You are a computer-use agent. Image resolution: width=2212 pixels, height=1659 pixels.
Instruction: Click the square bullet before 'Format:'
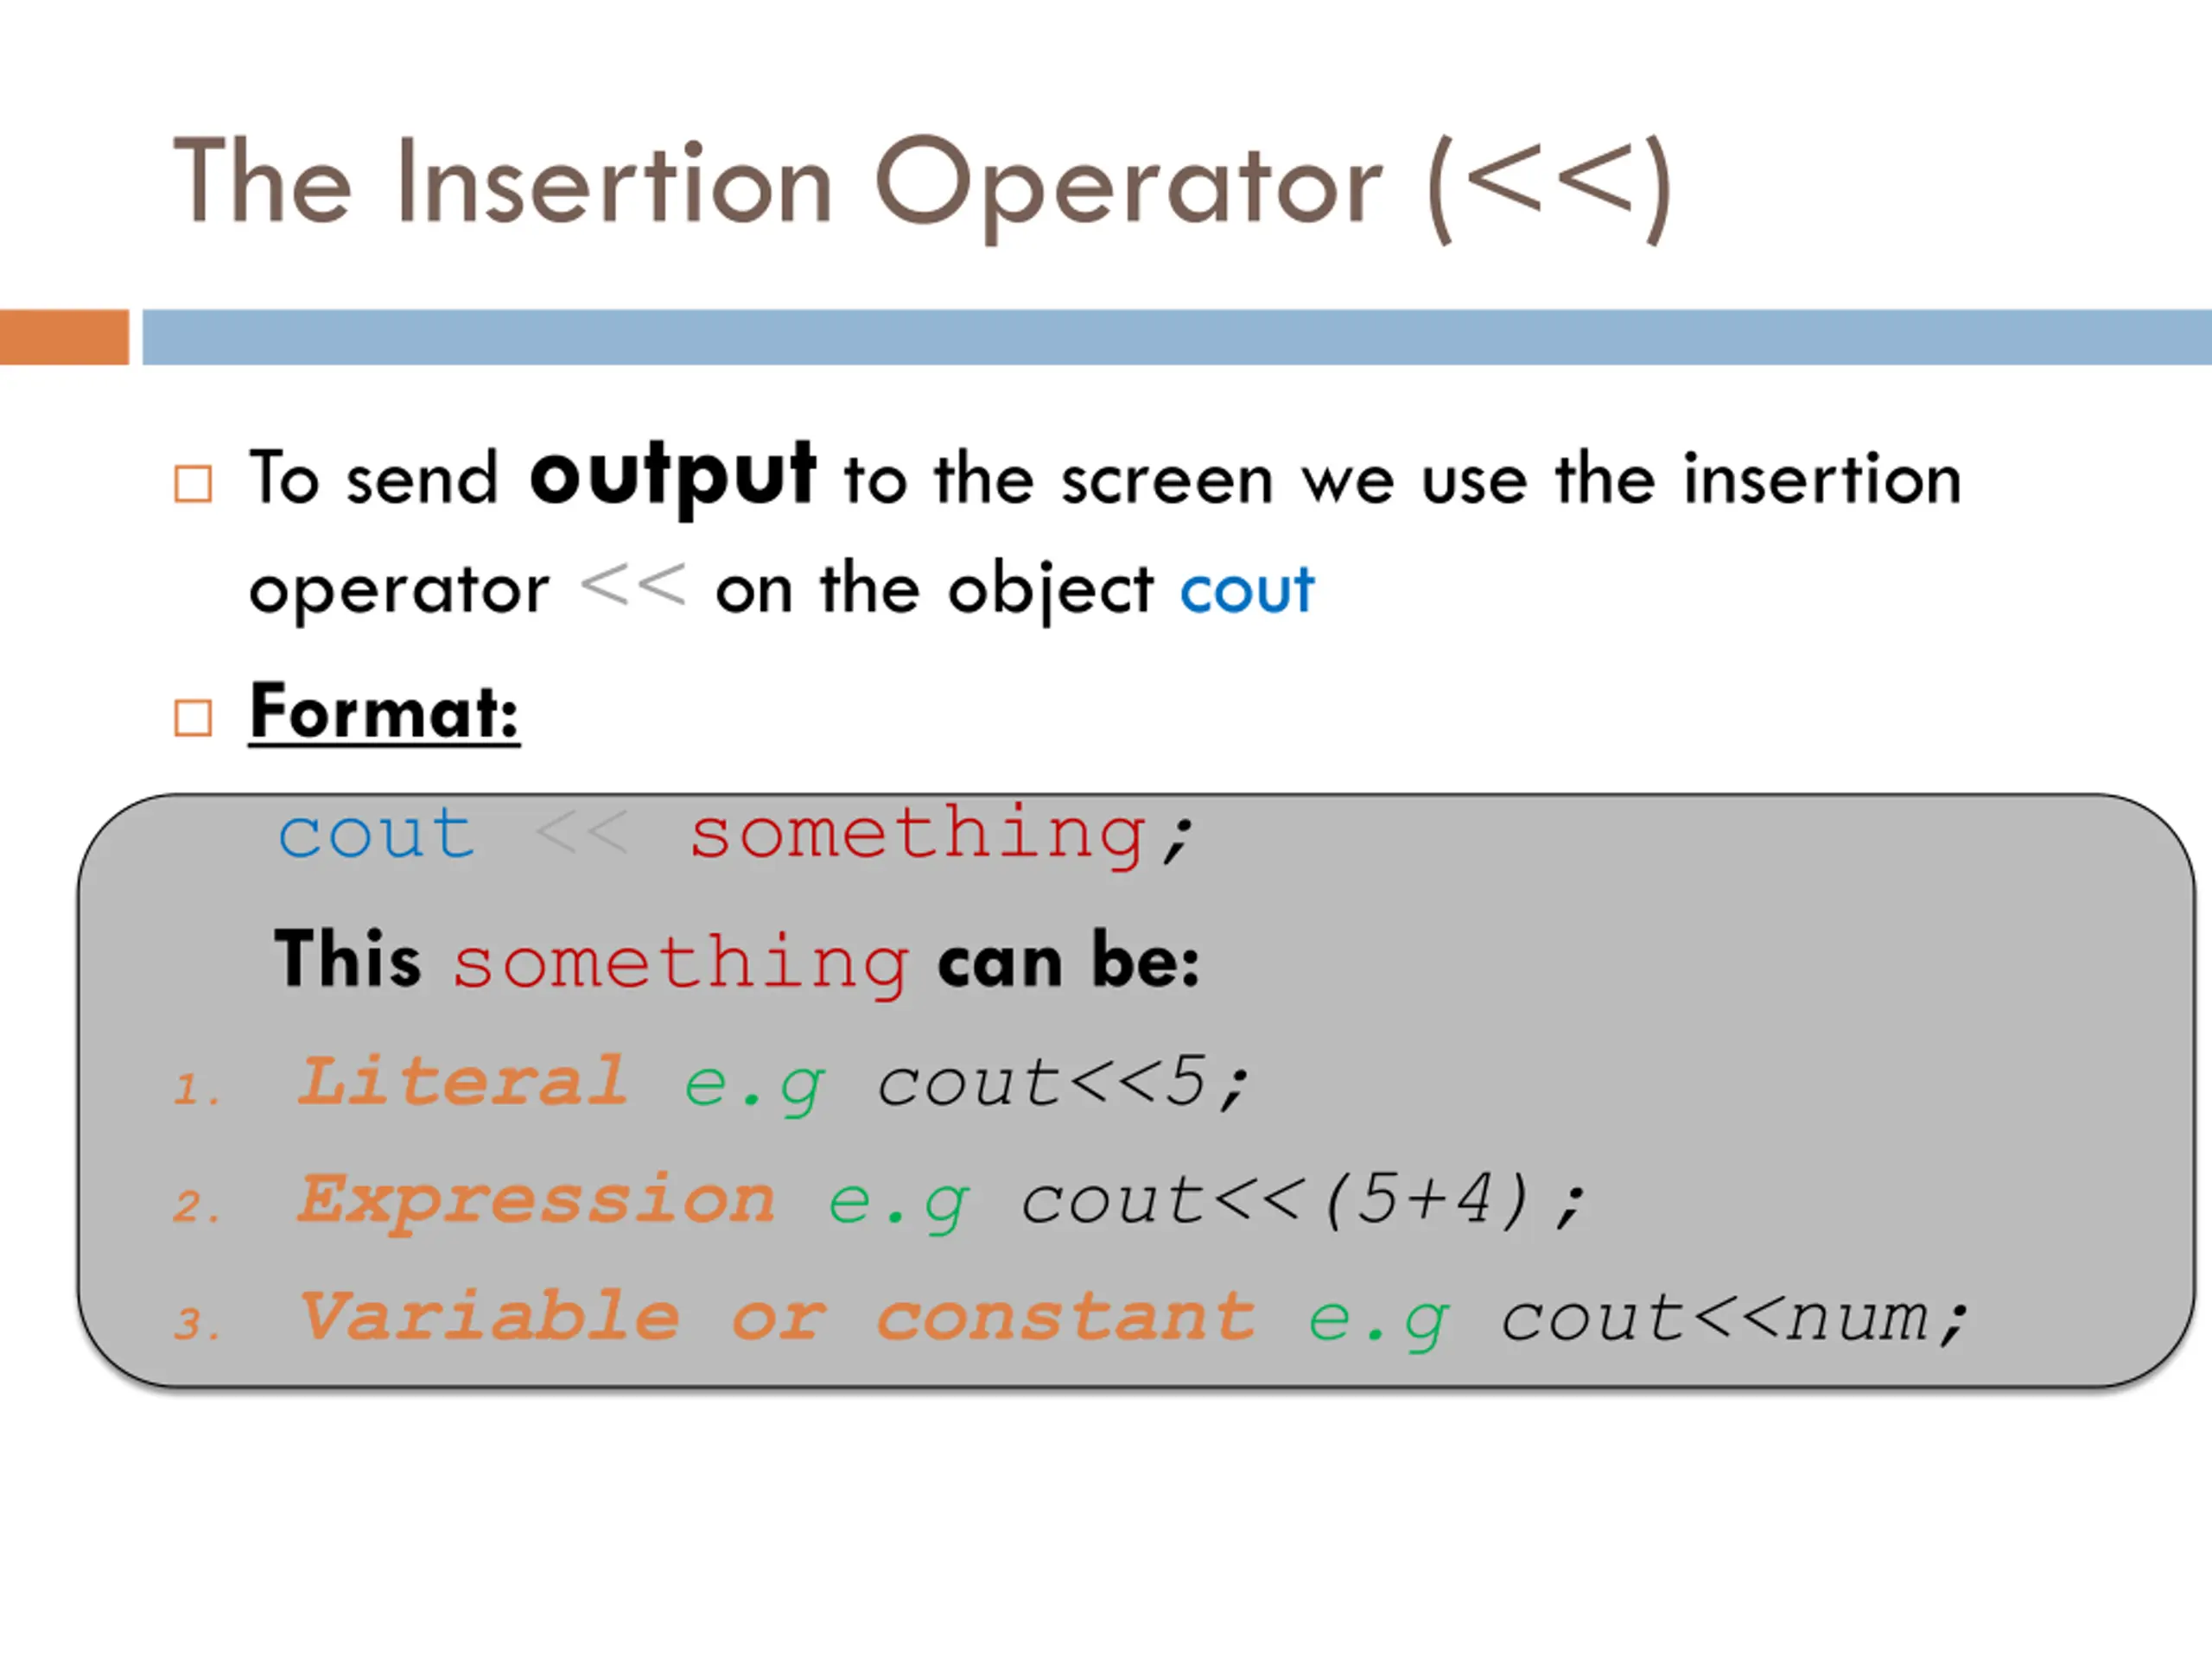click(193, 717)
